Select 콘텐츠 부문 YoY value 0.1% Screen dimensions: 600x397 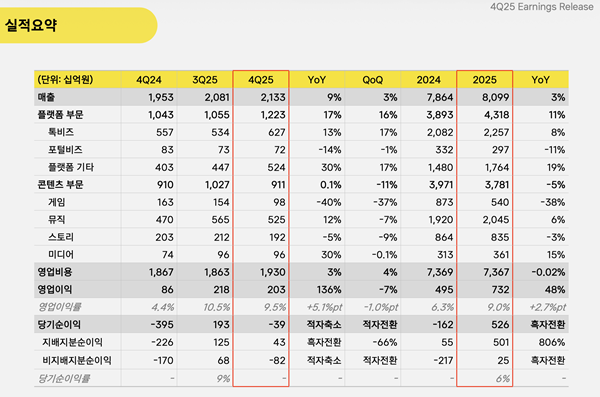[x=331, y=185]
